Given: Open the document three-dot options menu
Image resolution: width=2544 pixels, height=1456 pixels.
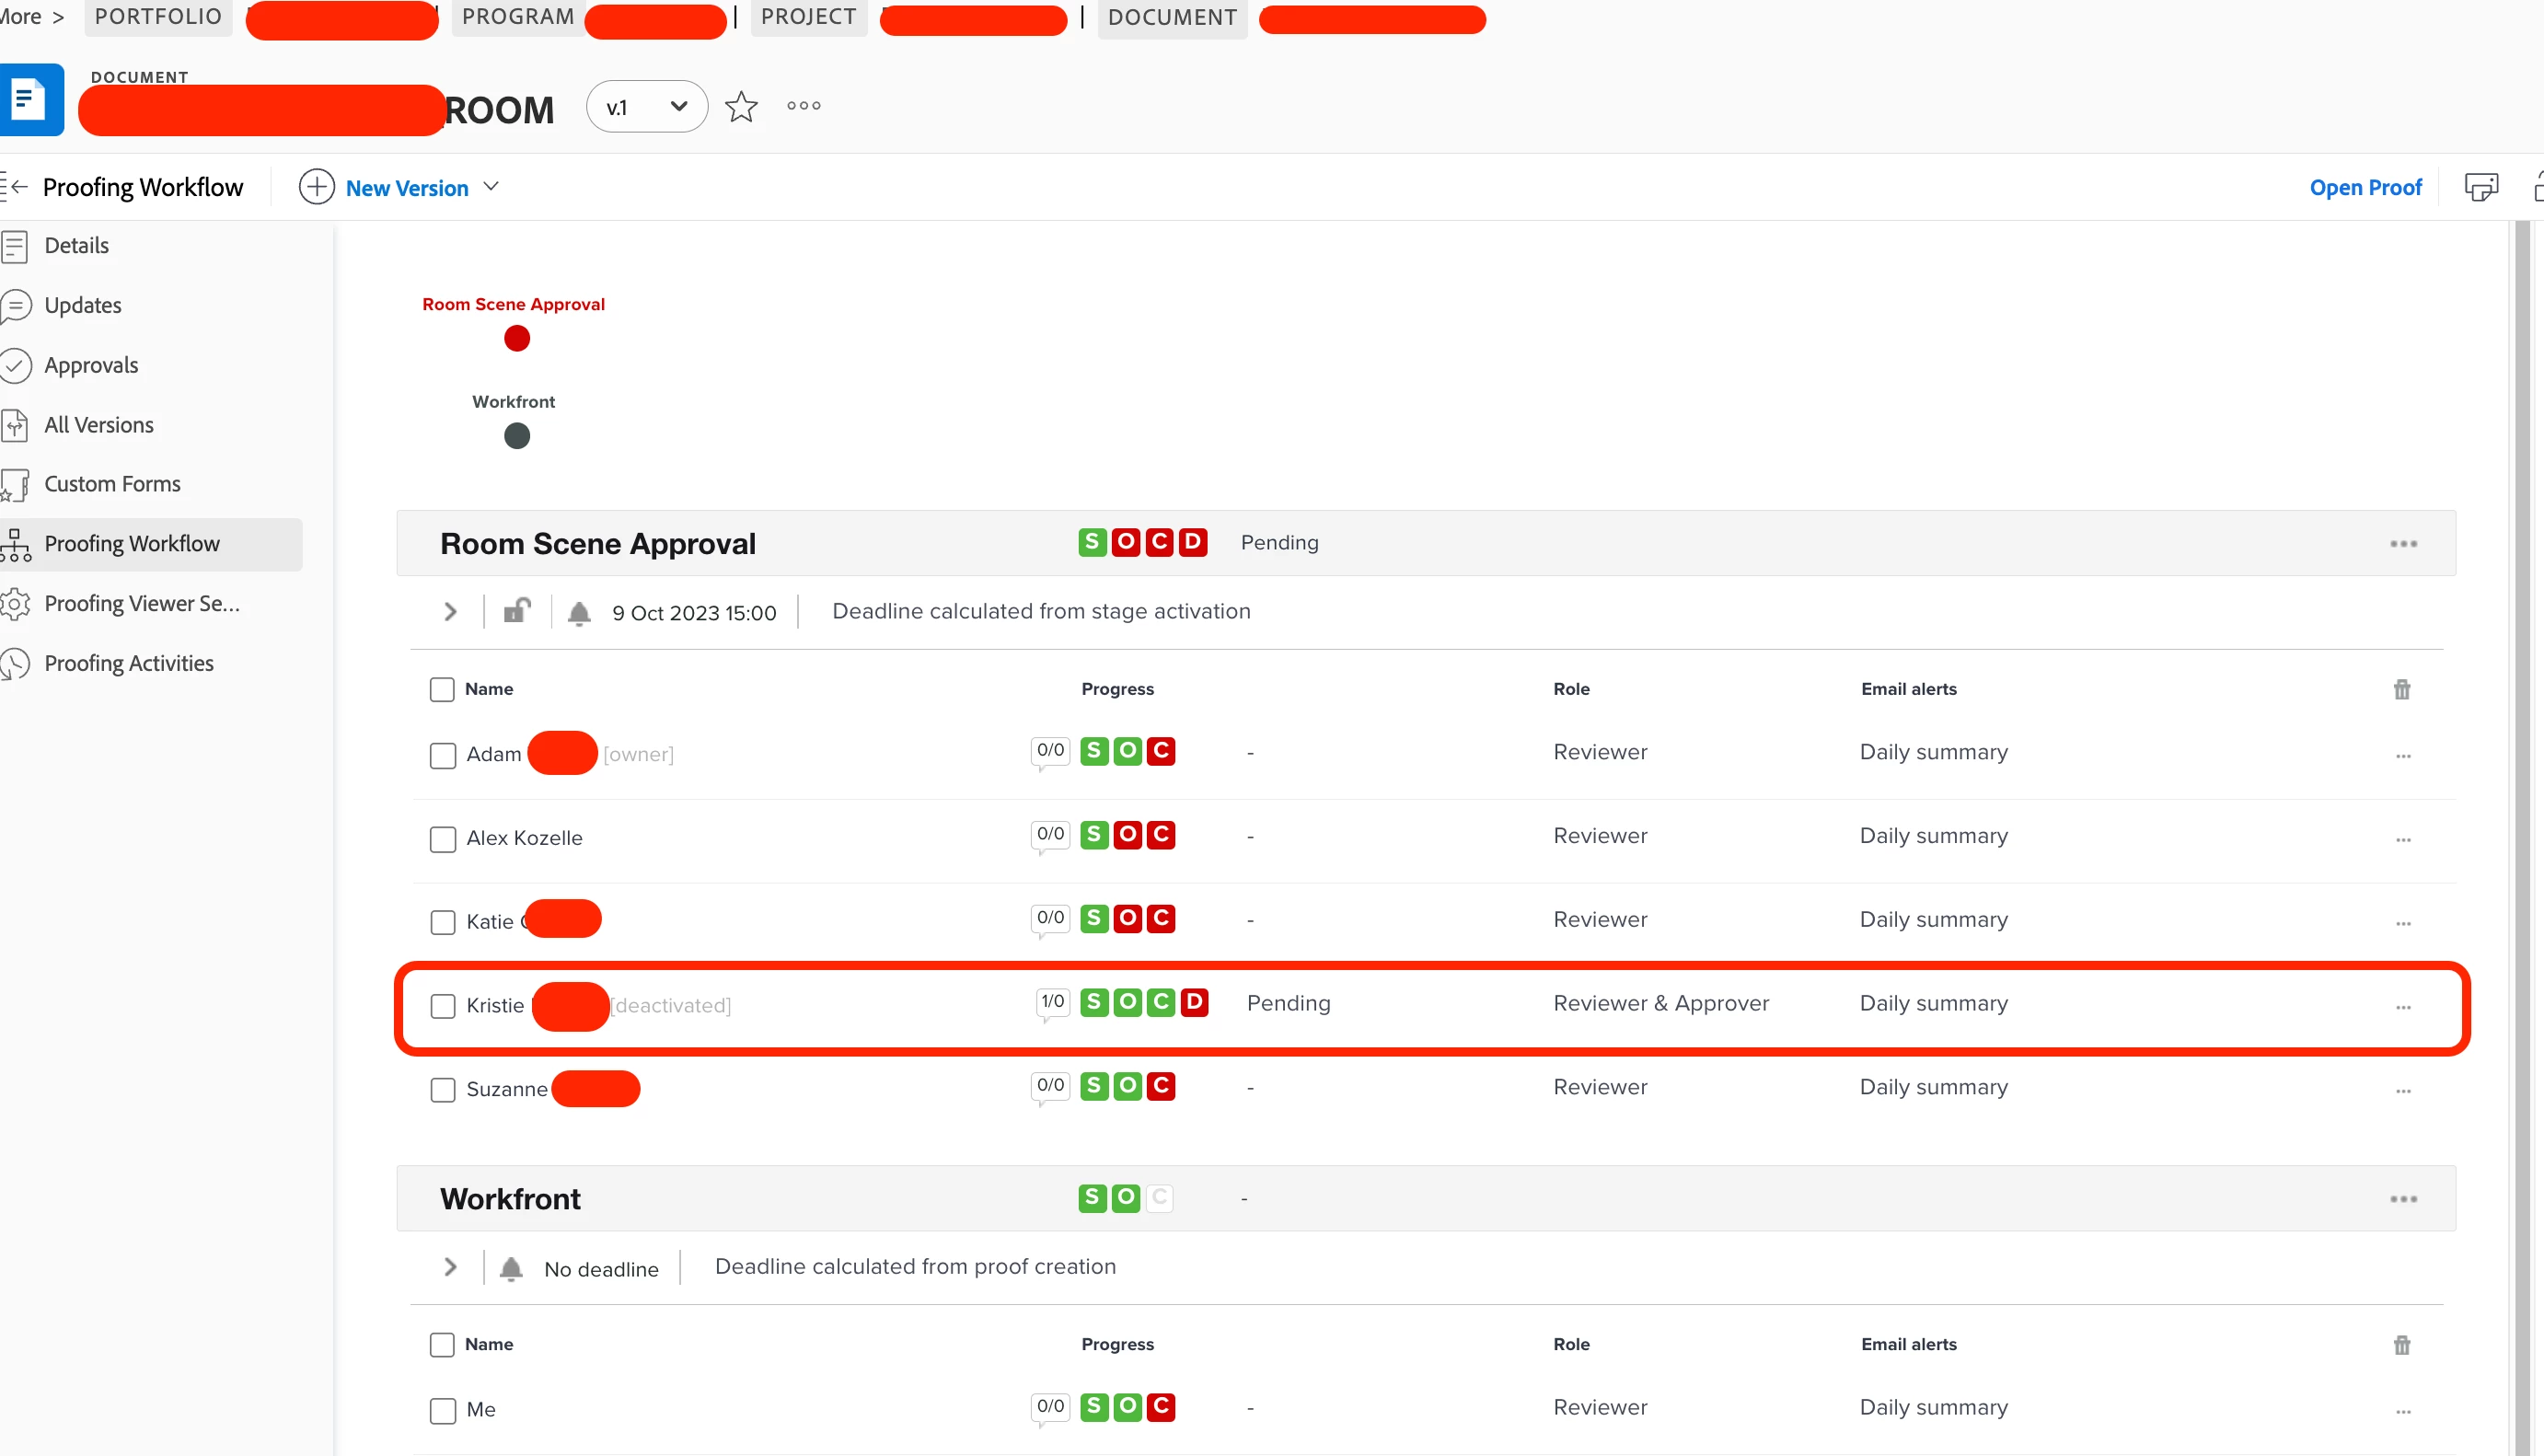Looking at the screenshot, I should (803, 106).
